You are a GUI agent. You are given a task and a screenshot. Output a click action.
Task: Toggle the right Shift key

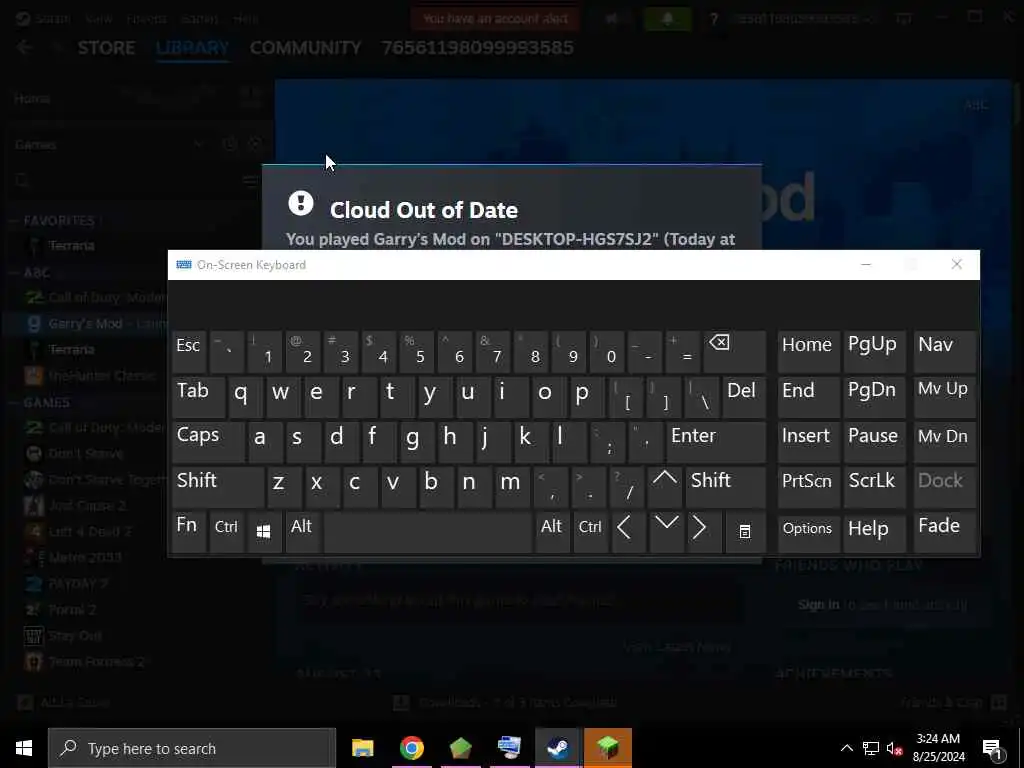726,487
